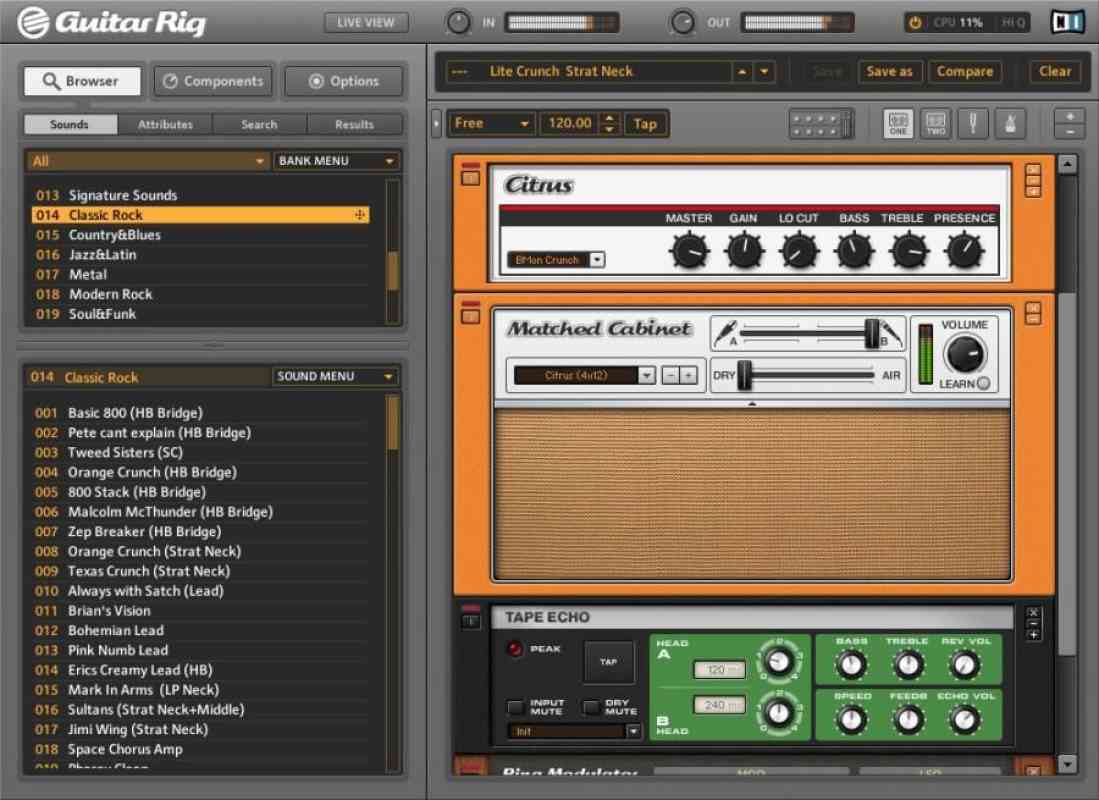This screenshot has width=1099, height=800.
Task: Click the Save as button
Action: (x=889, y=71)
